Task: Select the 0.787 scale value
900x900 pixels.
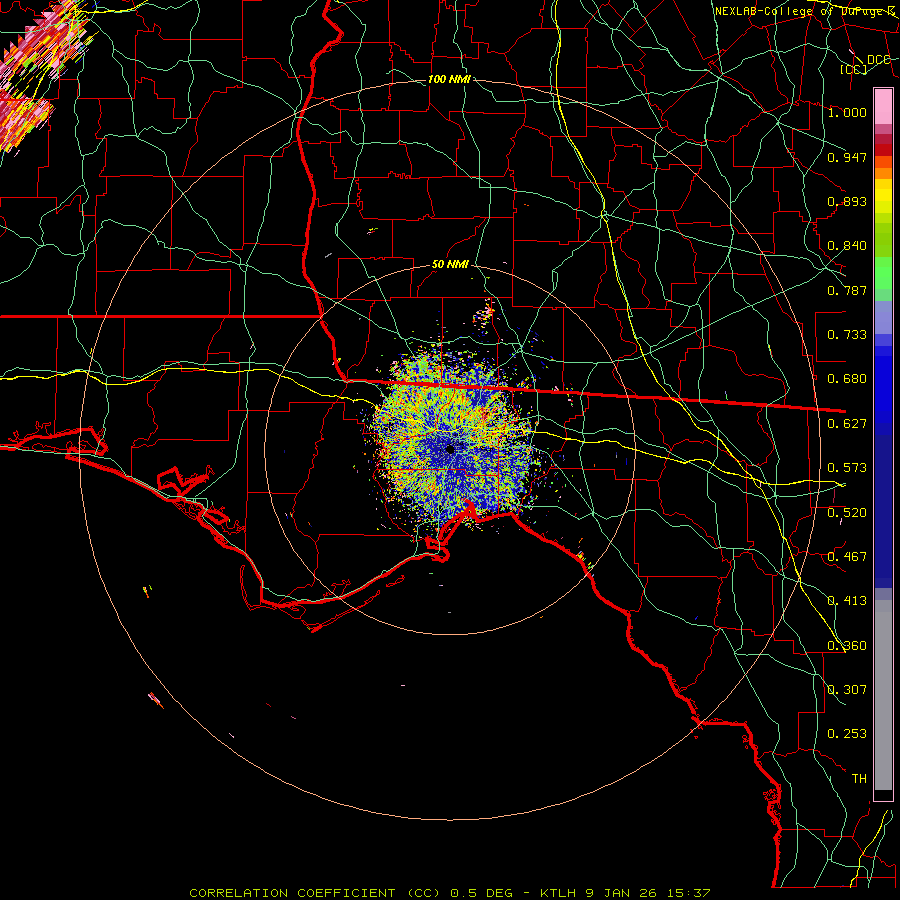Action: (x=847, y=290)
